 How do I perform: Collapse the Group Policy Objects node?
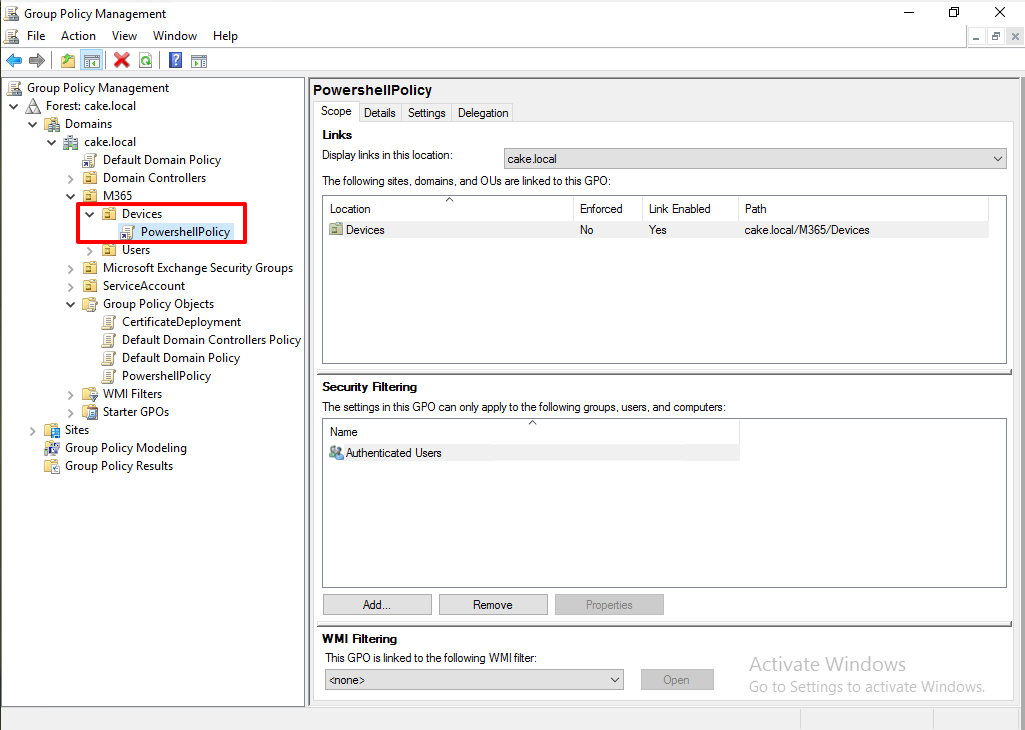[x=71, y=304]
